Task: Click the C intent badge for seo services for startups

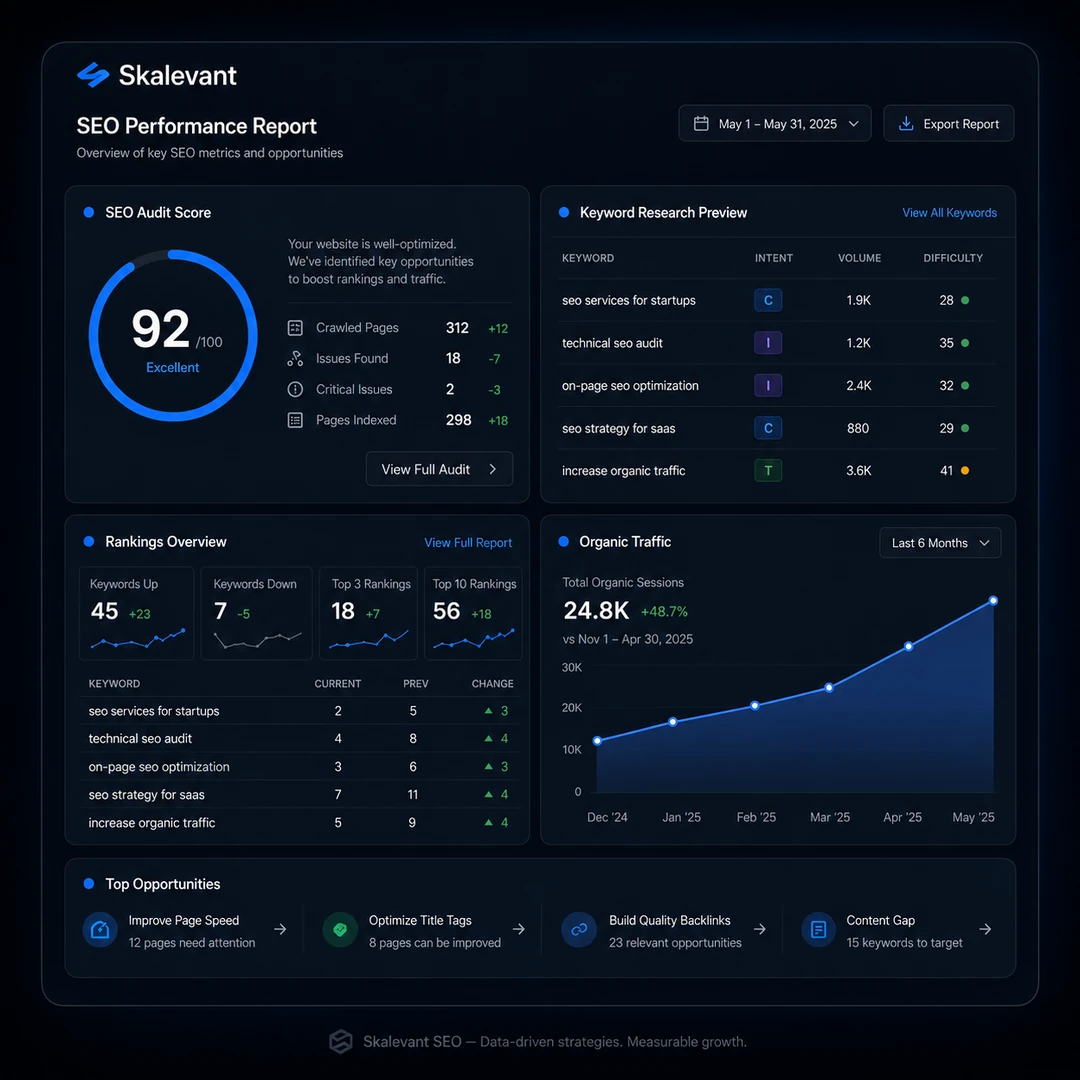Action: 768,300
